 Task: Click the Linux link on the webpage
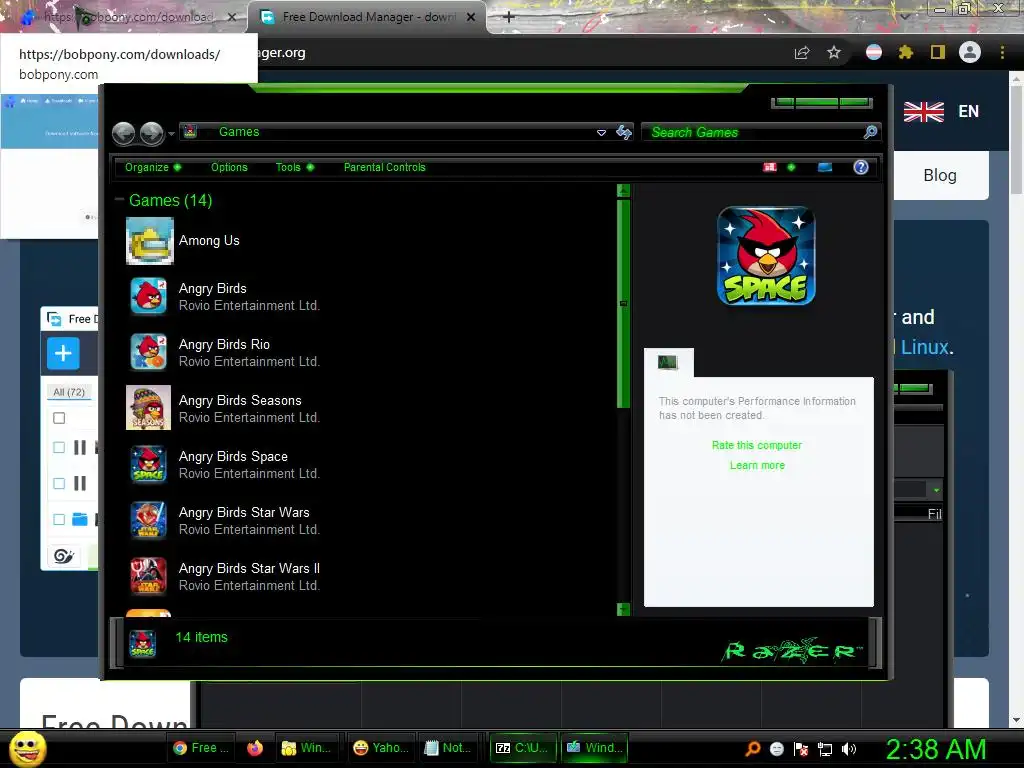[924, 347]
